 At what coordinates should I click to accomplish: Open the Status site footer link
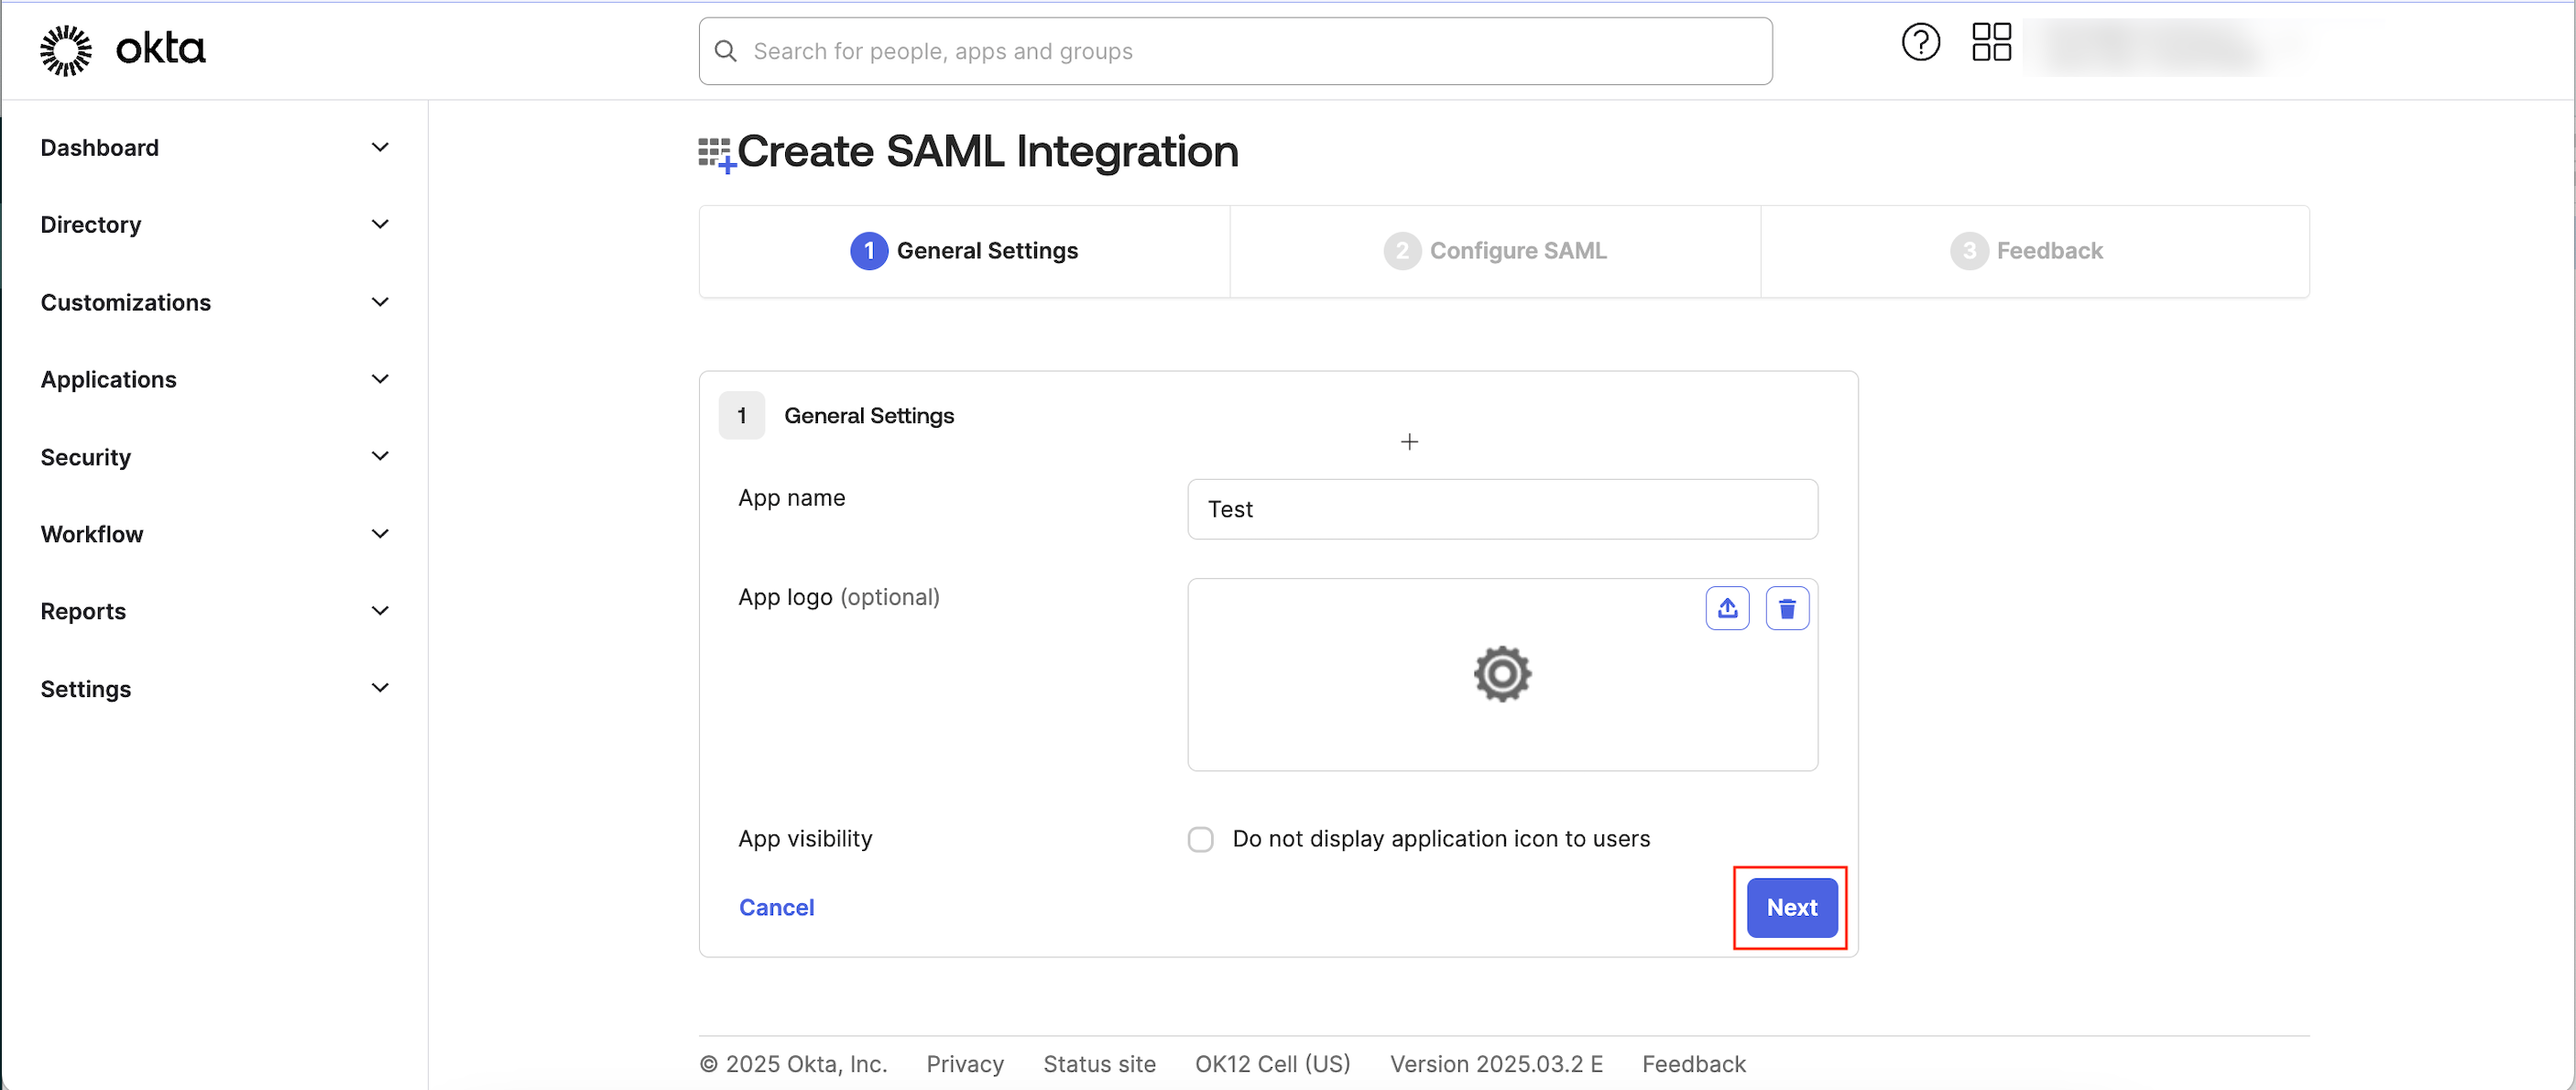coord(1098,1064)
